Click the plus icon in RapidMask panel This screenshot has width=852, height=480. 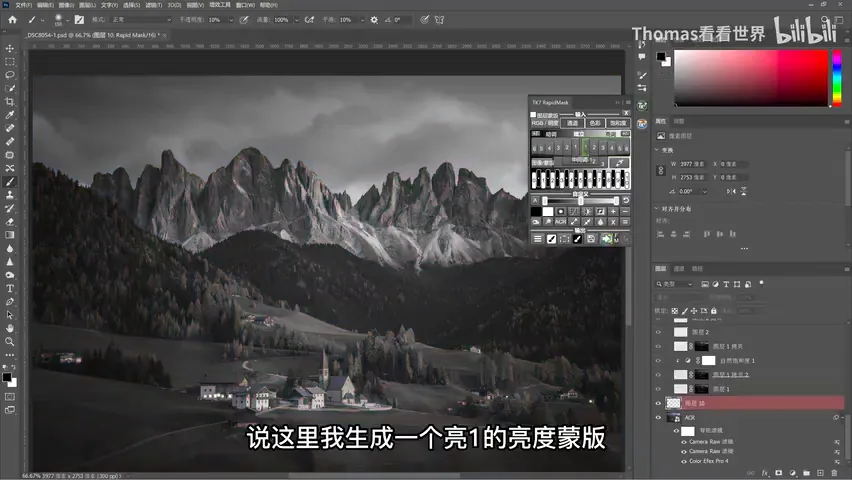(x=613, y=211)
